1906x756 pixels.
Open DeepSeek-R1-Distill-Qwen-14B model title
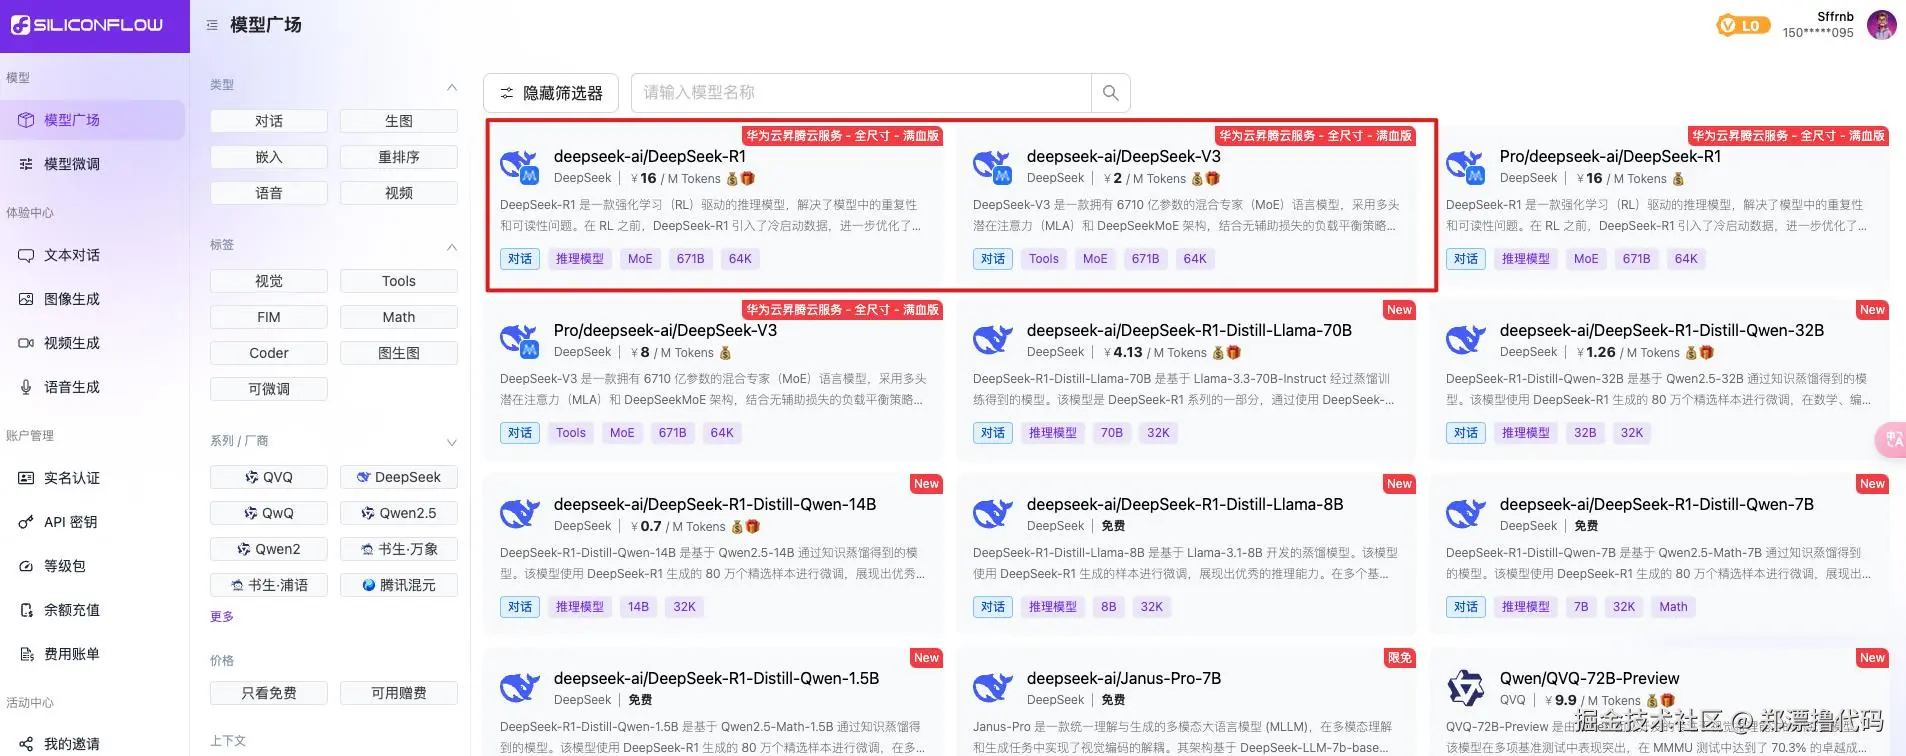pos(715,505)
